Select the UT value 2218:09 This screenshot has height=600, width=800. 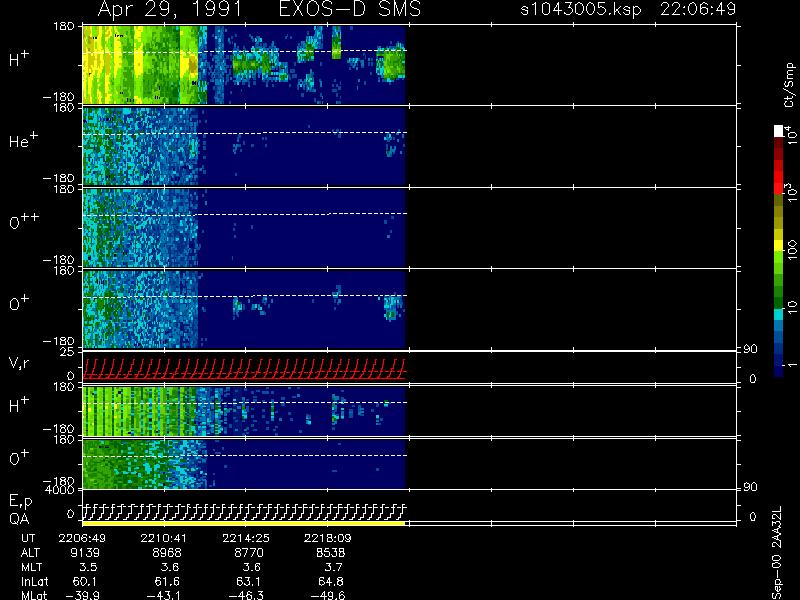(327, 538)
